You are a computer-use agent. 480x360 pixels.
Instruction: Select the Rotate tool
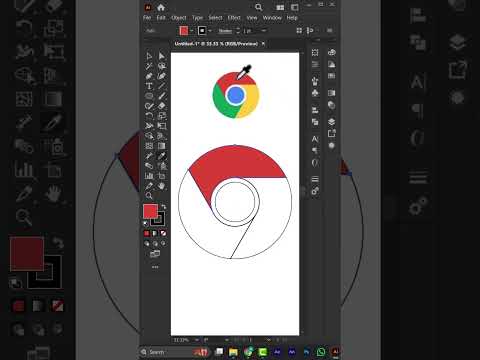pos(149,116)
